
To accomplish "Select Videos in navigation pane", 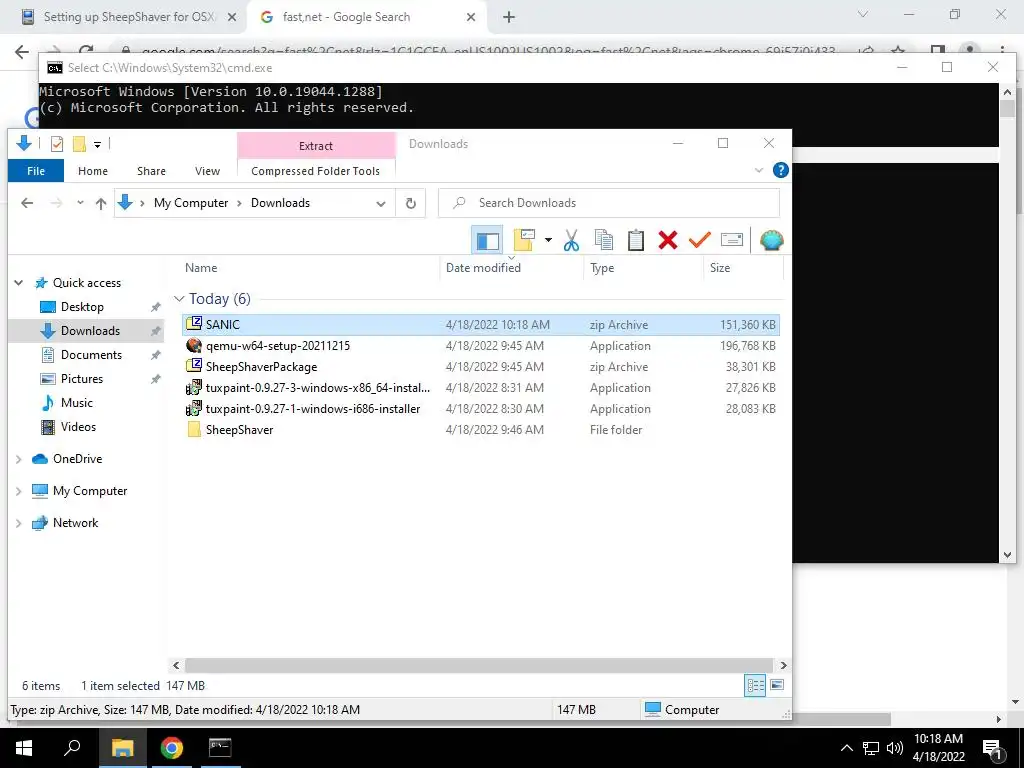I will [78, 427].
